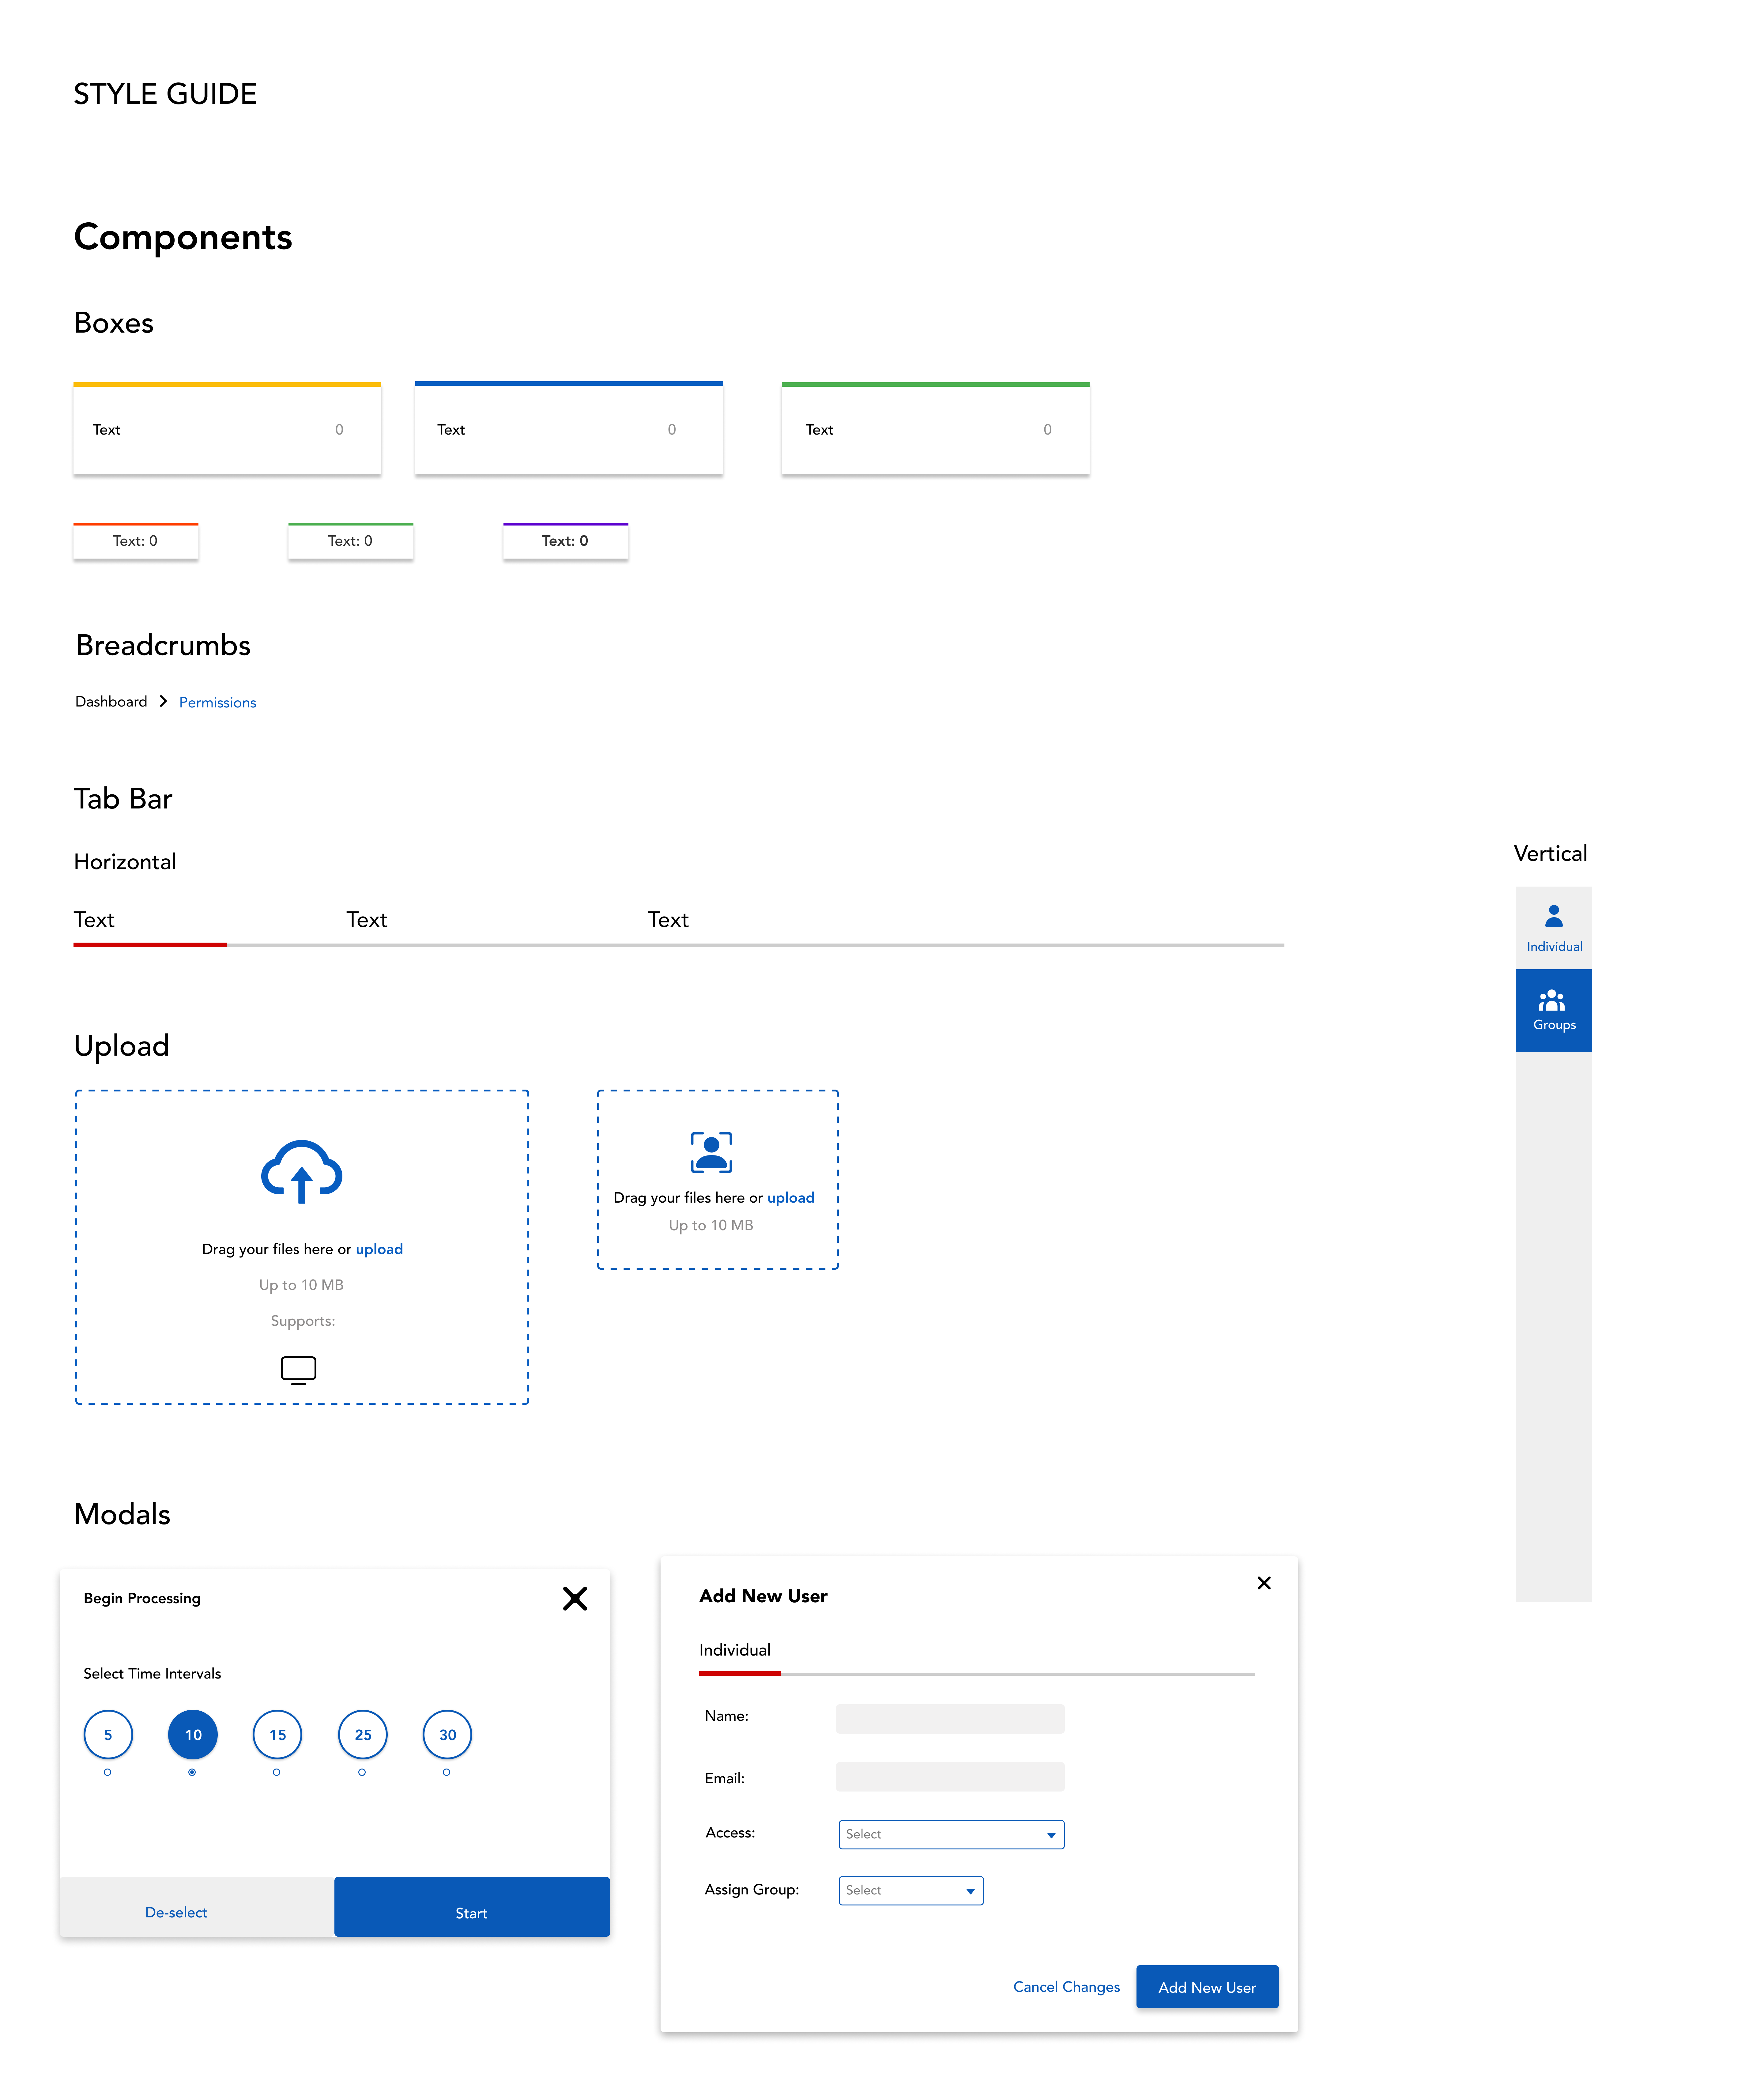
Task: Select the radio button under 25
Action: [362, 1772]
